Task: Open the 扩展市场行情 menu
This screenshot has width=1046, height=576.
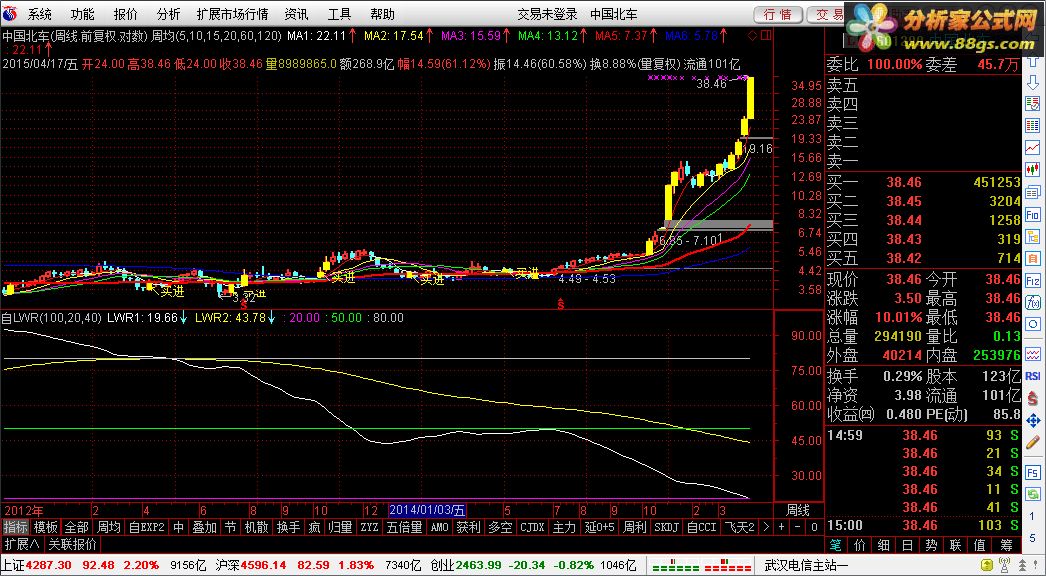Action: coord(233,14)
